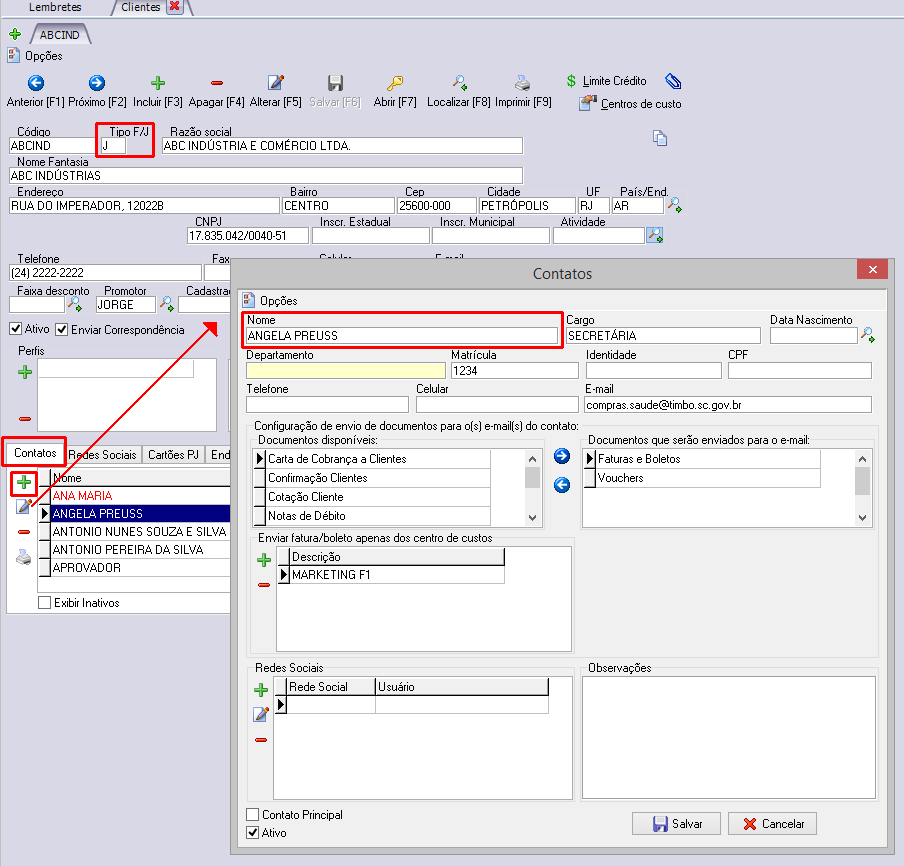
Task: Click Incluir [F3] to add a client
Action: (157, 91)
